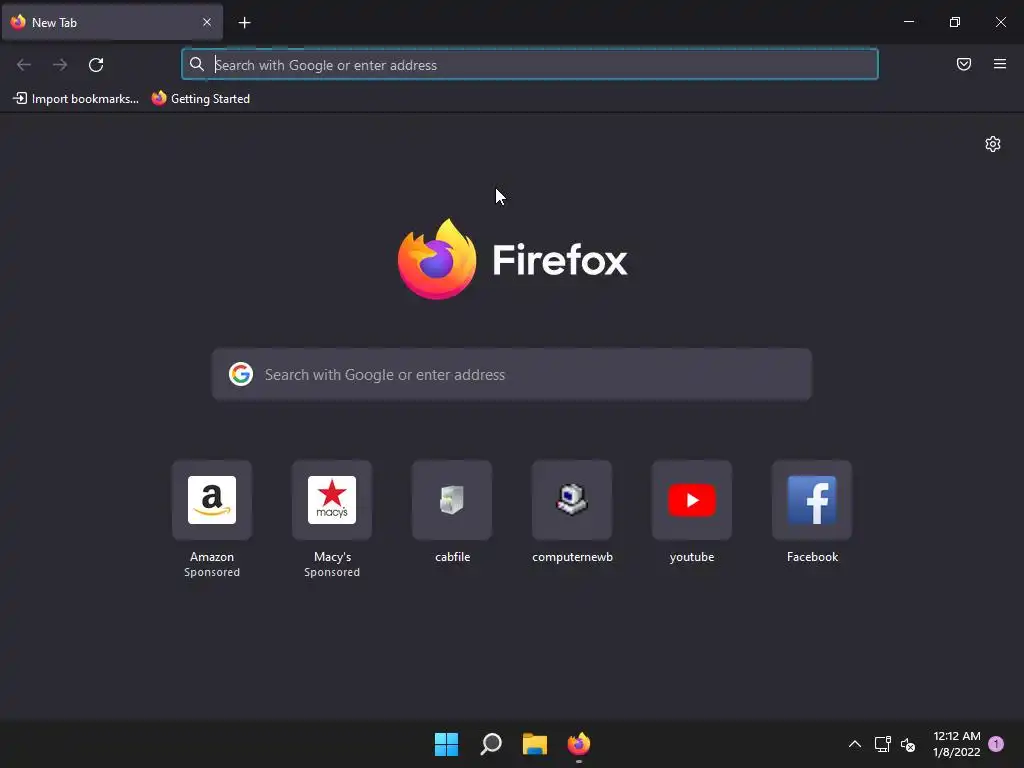Open taskbar Search magnifier

click(490, 744)
